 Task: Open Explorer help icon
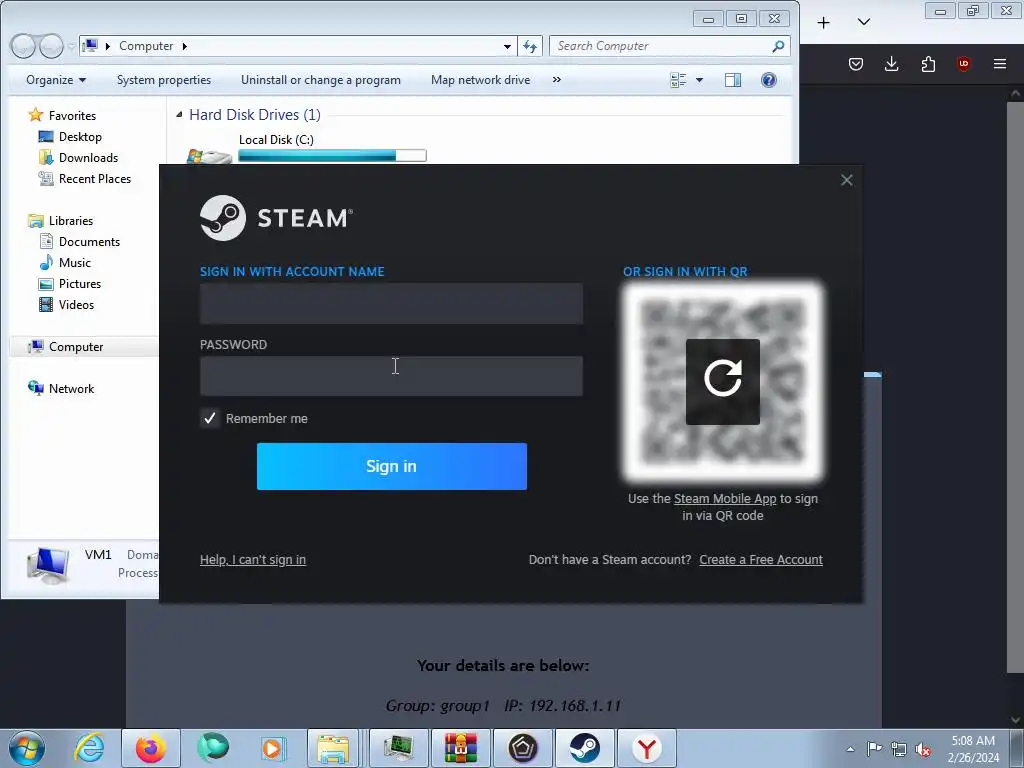[769, 80]
